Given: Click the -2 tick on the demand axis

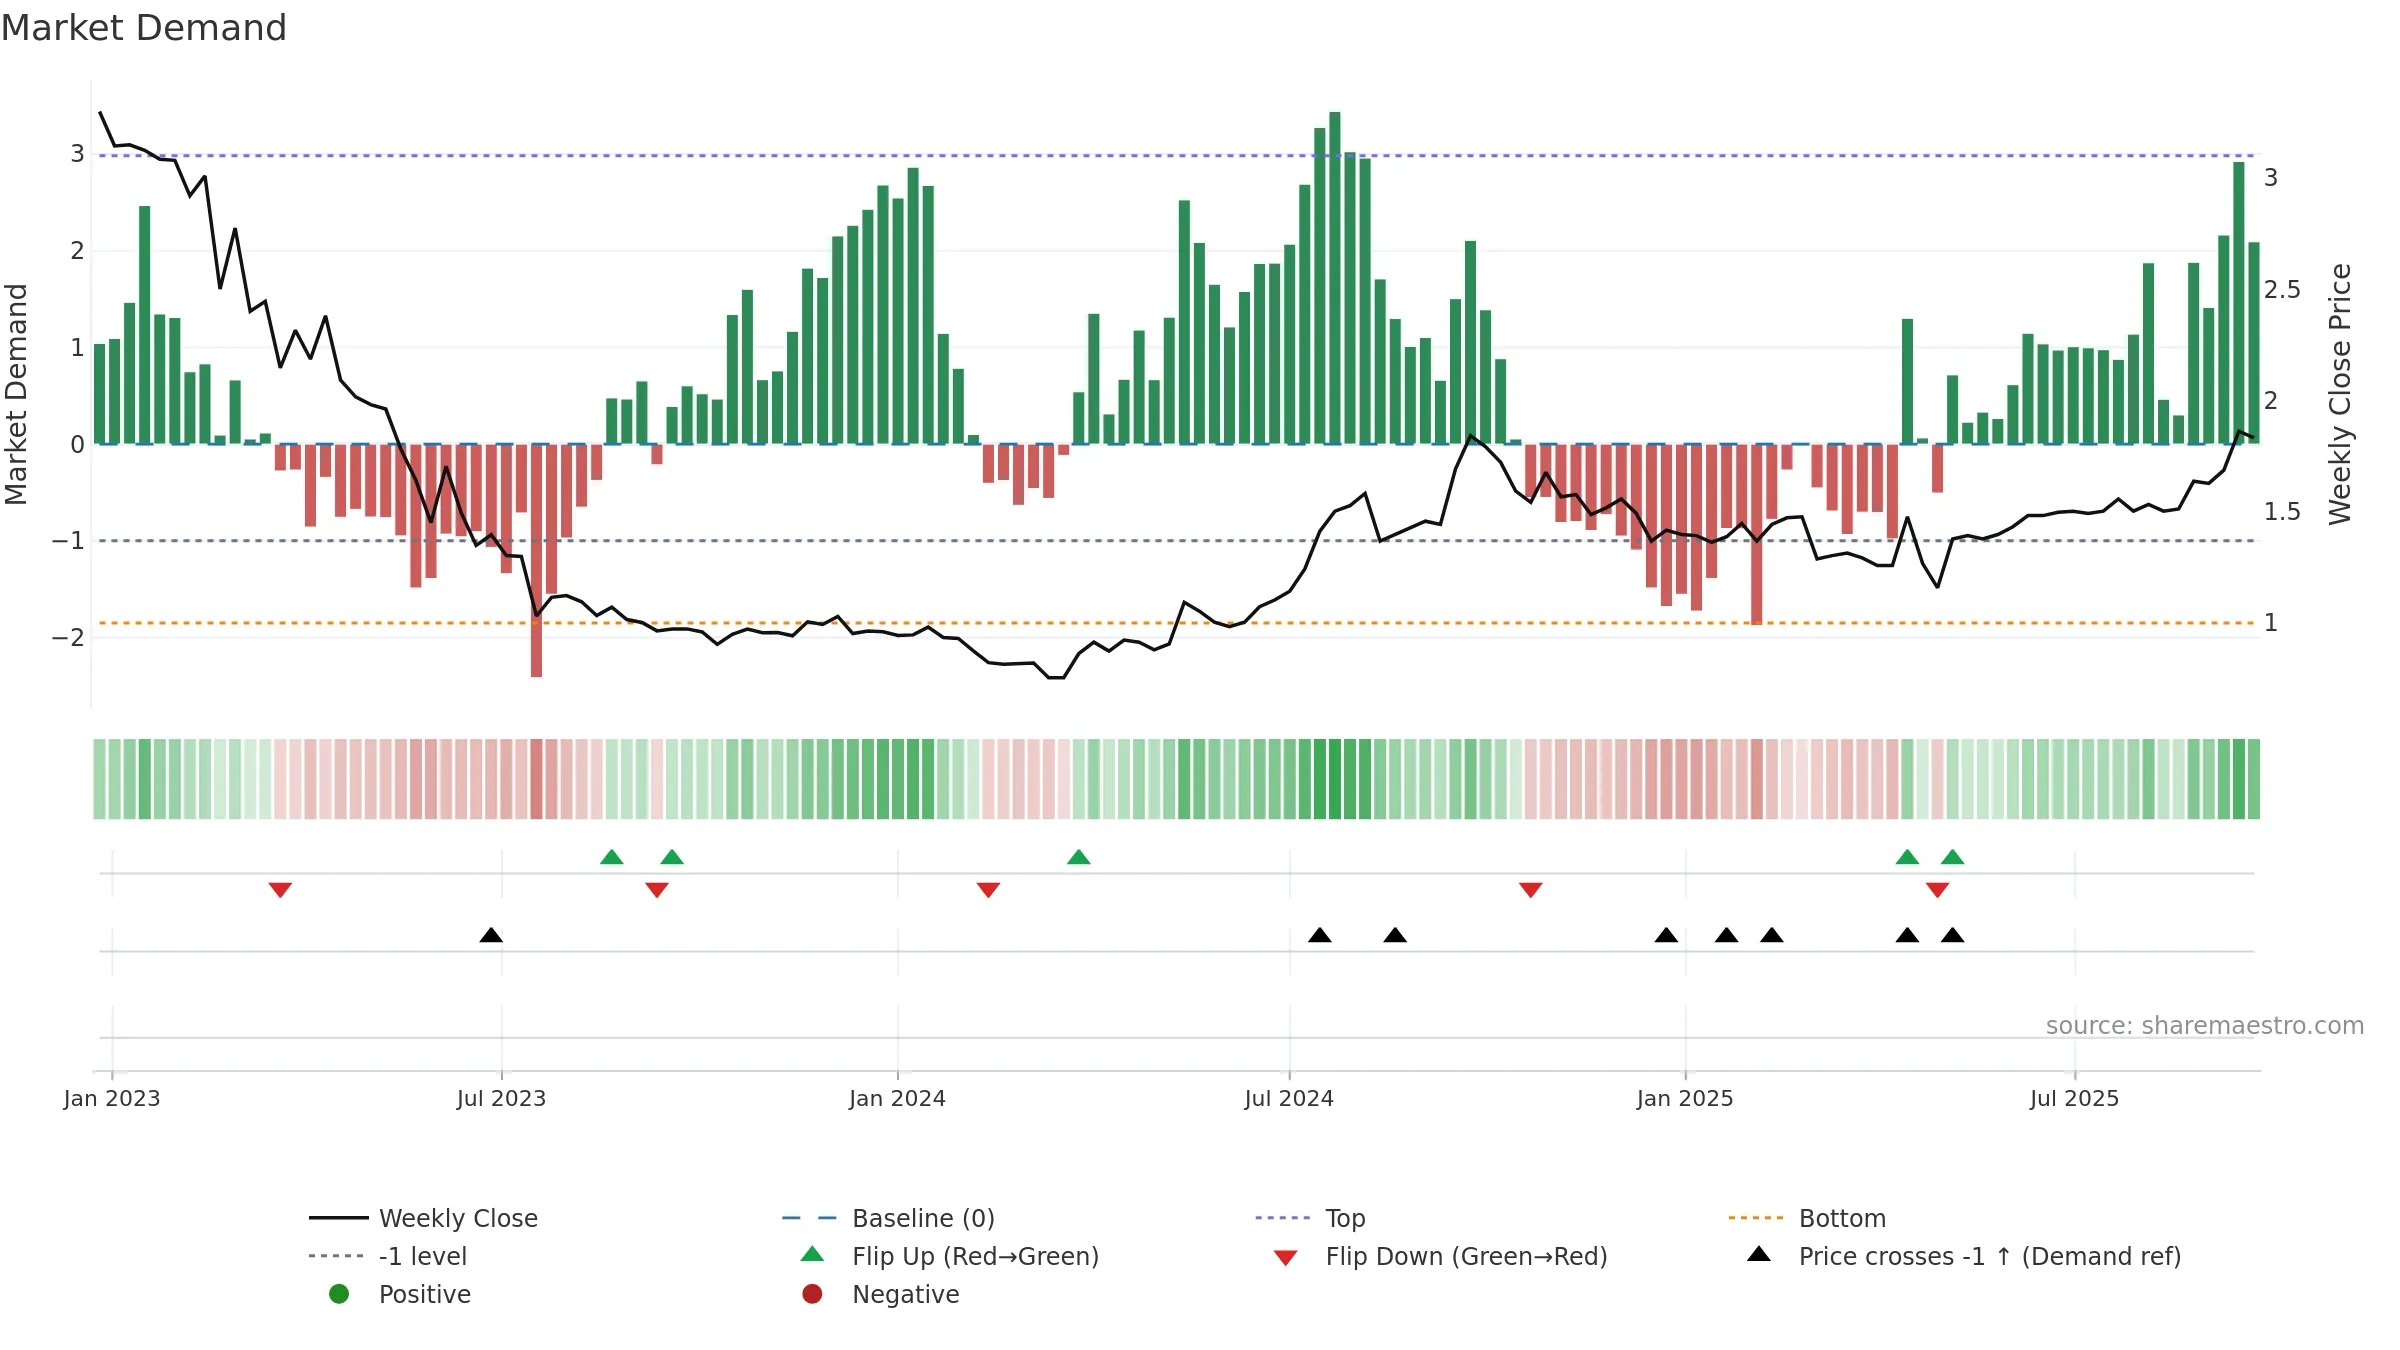Looking at the screenshot, I should (68, 637).
